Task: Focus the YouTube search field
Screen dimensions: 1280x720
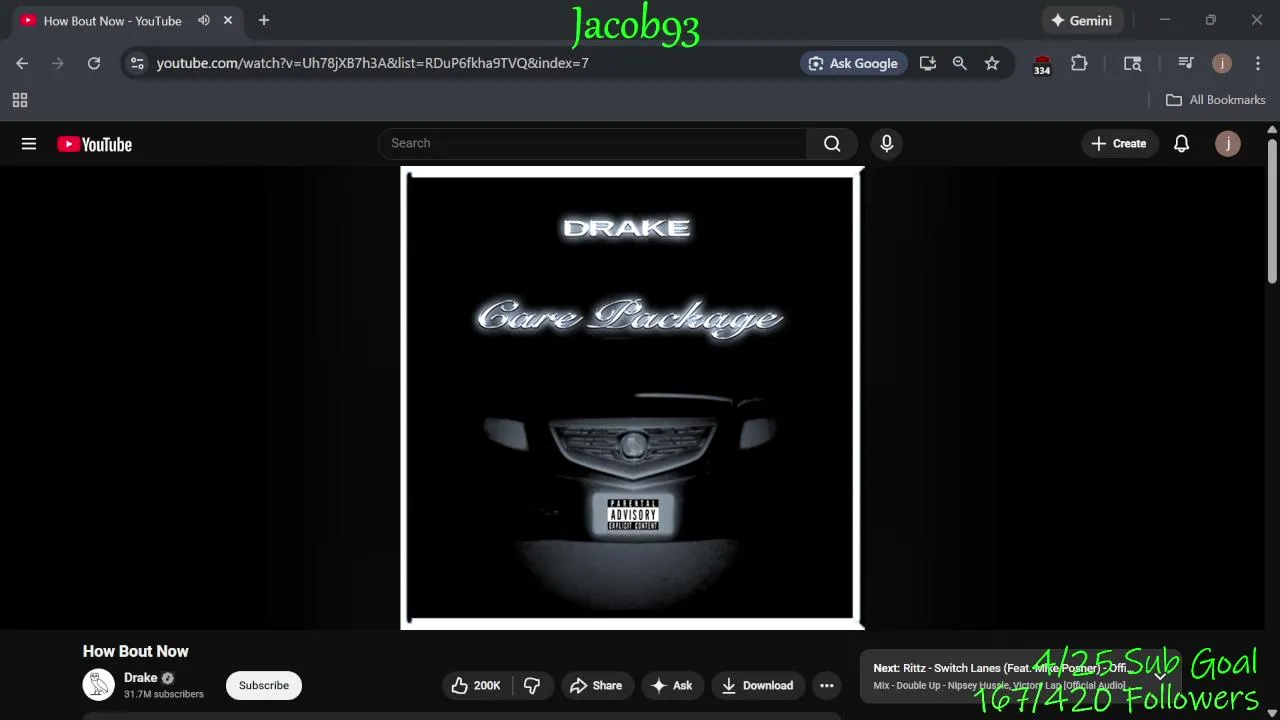Action: point(592,144)
